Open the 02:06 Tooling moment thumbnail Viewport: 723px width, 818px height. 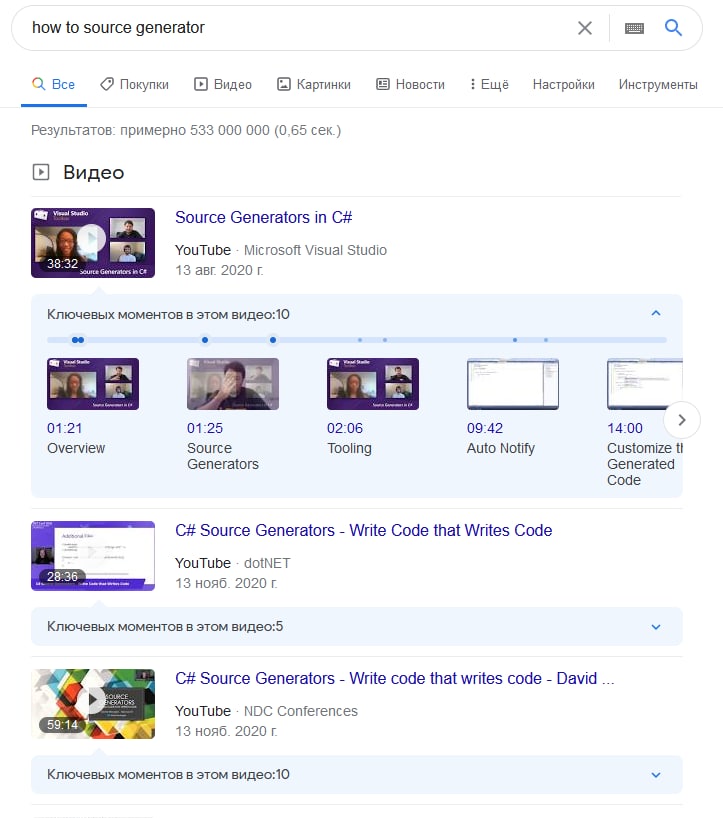coord(373,384)
